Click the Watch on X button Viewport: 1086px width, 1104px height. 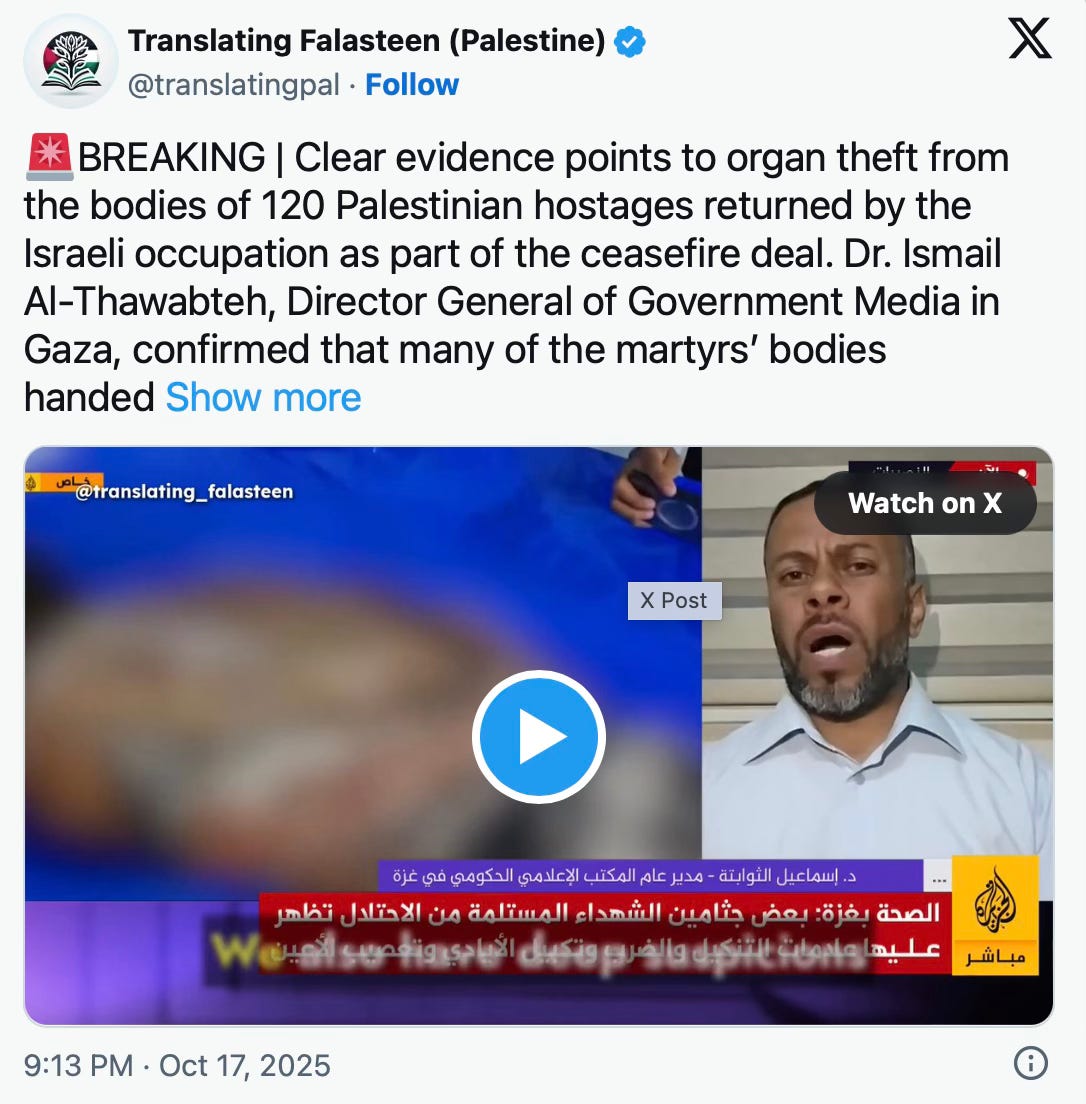(925, 503)
